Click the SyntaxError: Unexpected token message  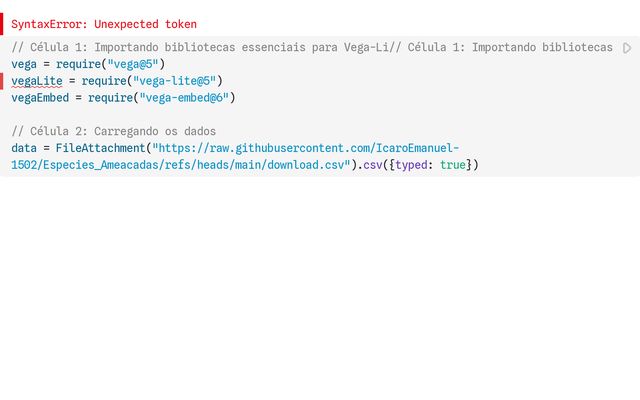[104, 24]
